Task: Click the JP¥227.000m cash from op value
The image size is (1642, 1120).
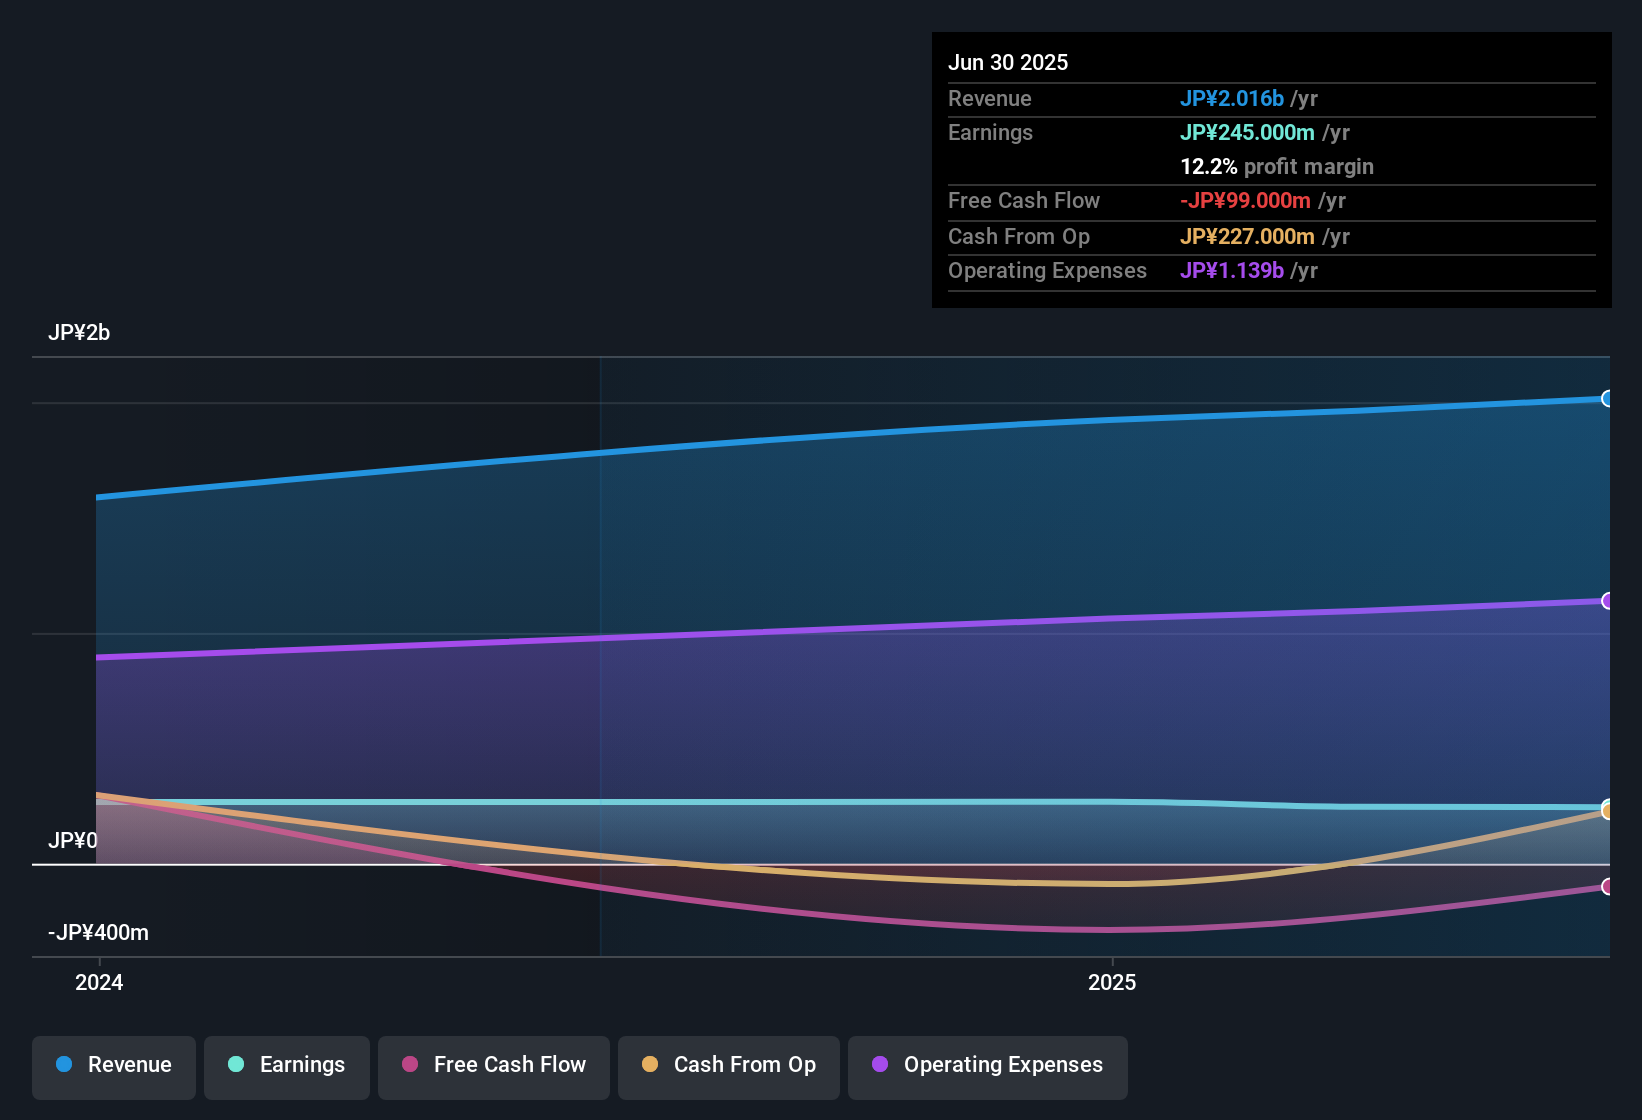Action: [1247, 237]
